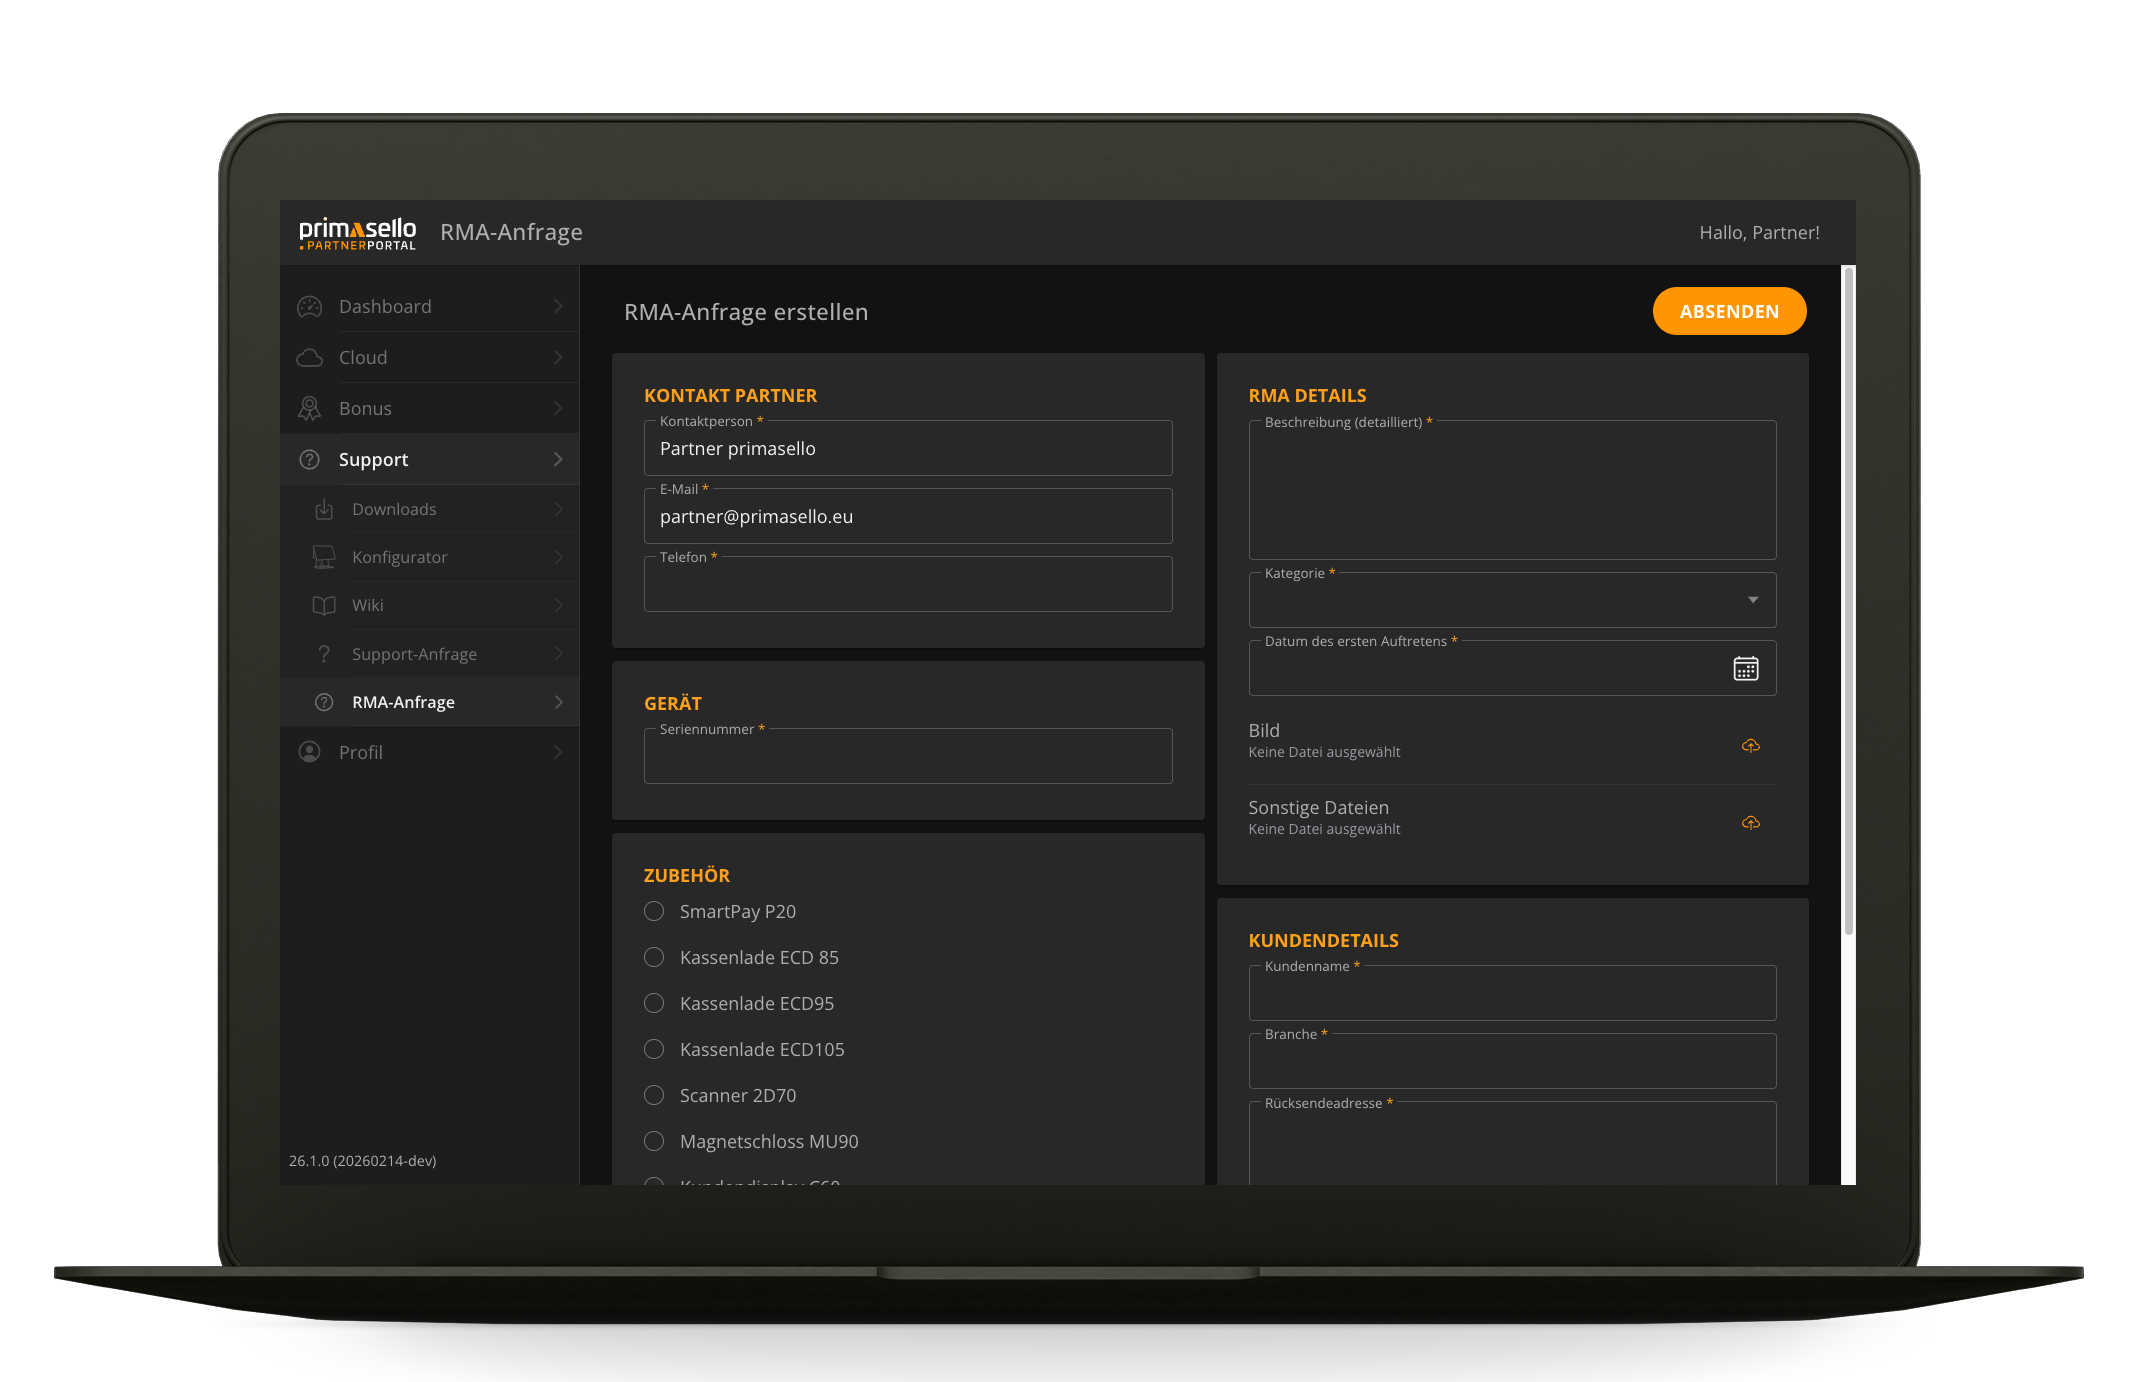Select the Scanner 2D70 radio option
Screen dimensions: 2143x1382
click(654, 1096)
